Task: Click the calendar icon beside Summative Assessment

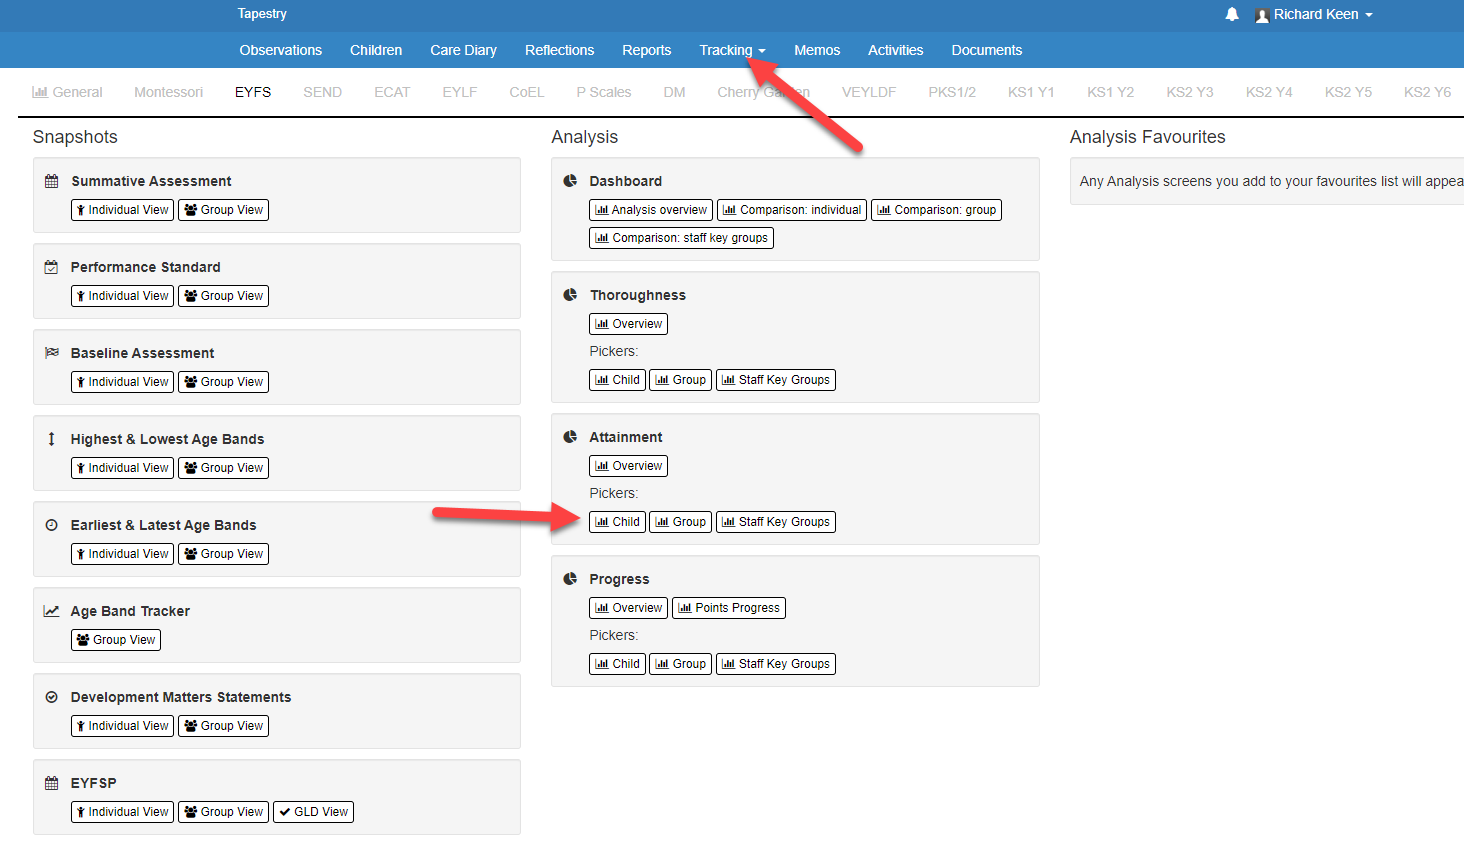Action: tap(52, 181)
